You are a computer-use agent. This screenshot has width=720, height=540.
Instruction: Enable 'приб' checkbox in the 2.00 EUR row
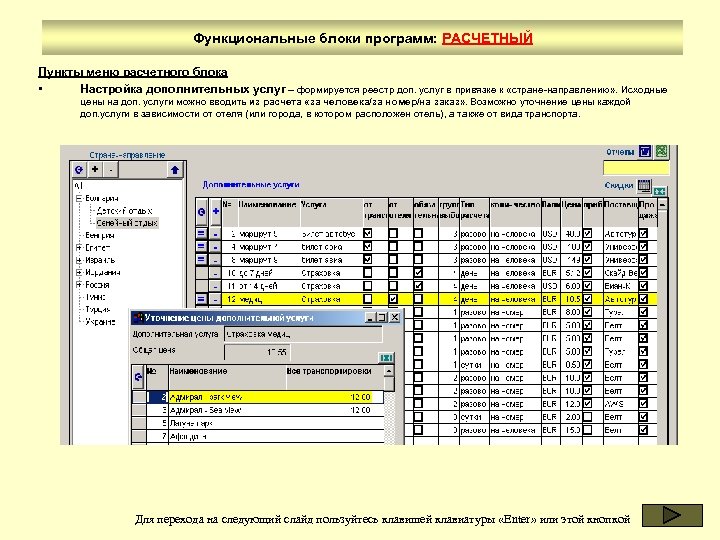tap(587, 417)
